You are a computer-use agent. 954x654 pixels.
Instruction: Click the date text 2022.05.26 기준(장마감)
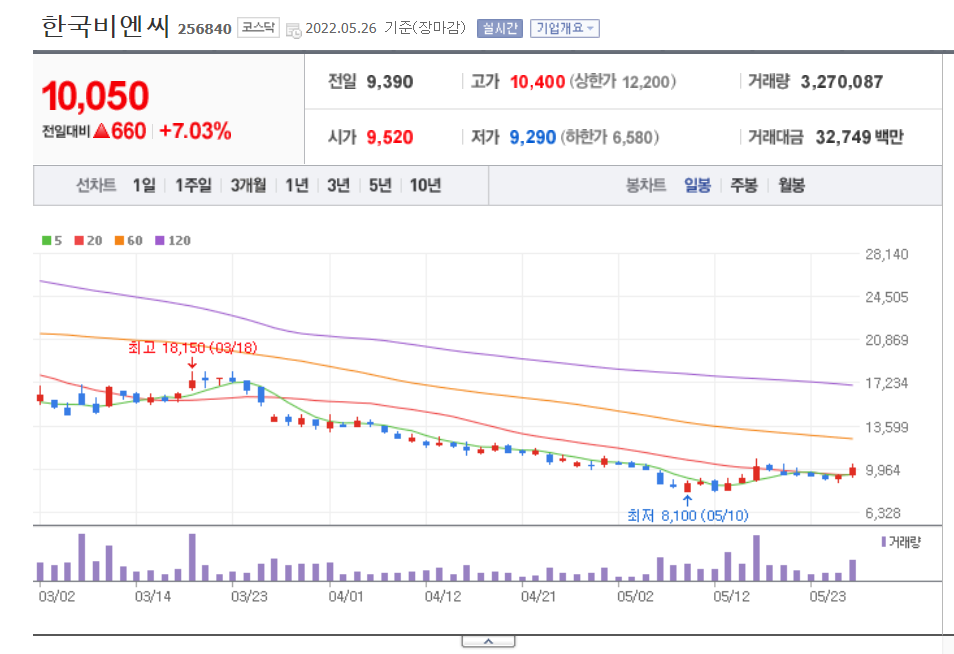[385, 28]
